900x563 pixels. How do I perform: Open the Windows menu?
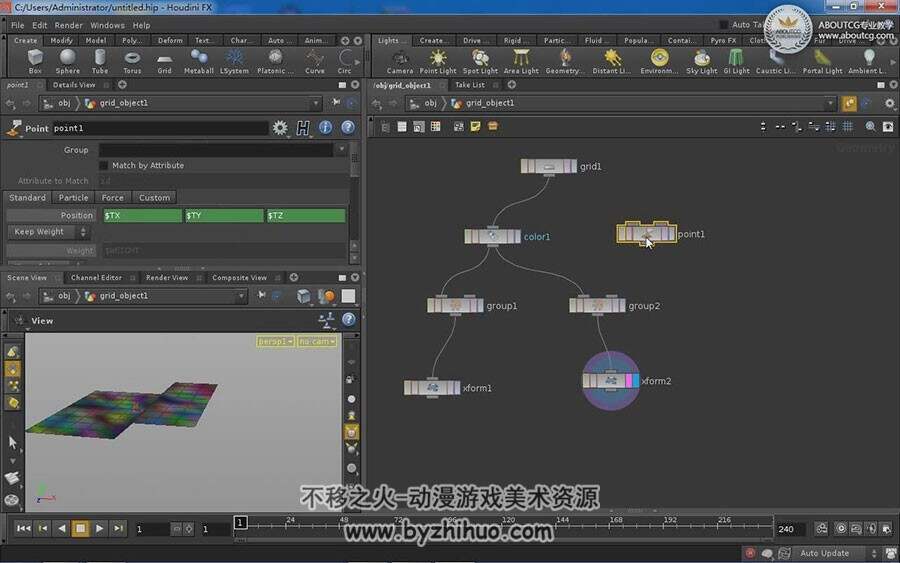coord(107,25)
